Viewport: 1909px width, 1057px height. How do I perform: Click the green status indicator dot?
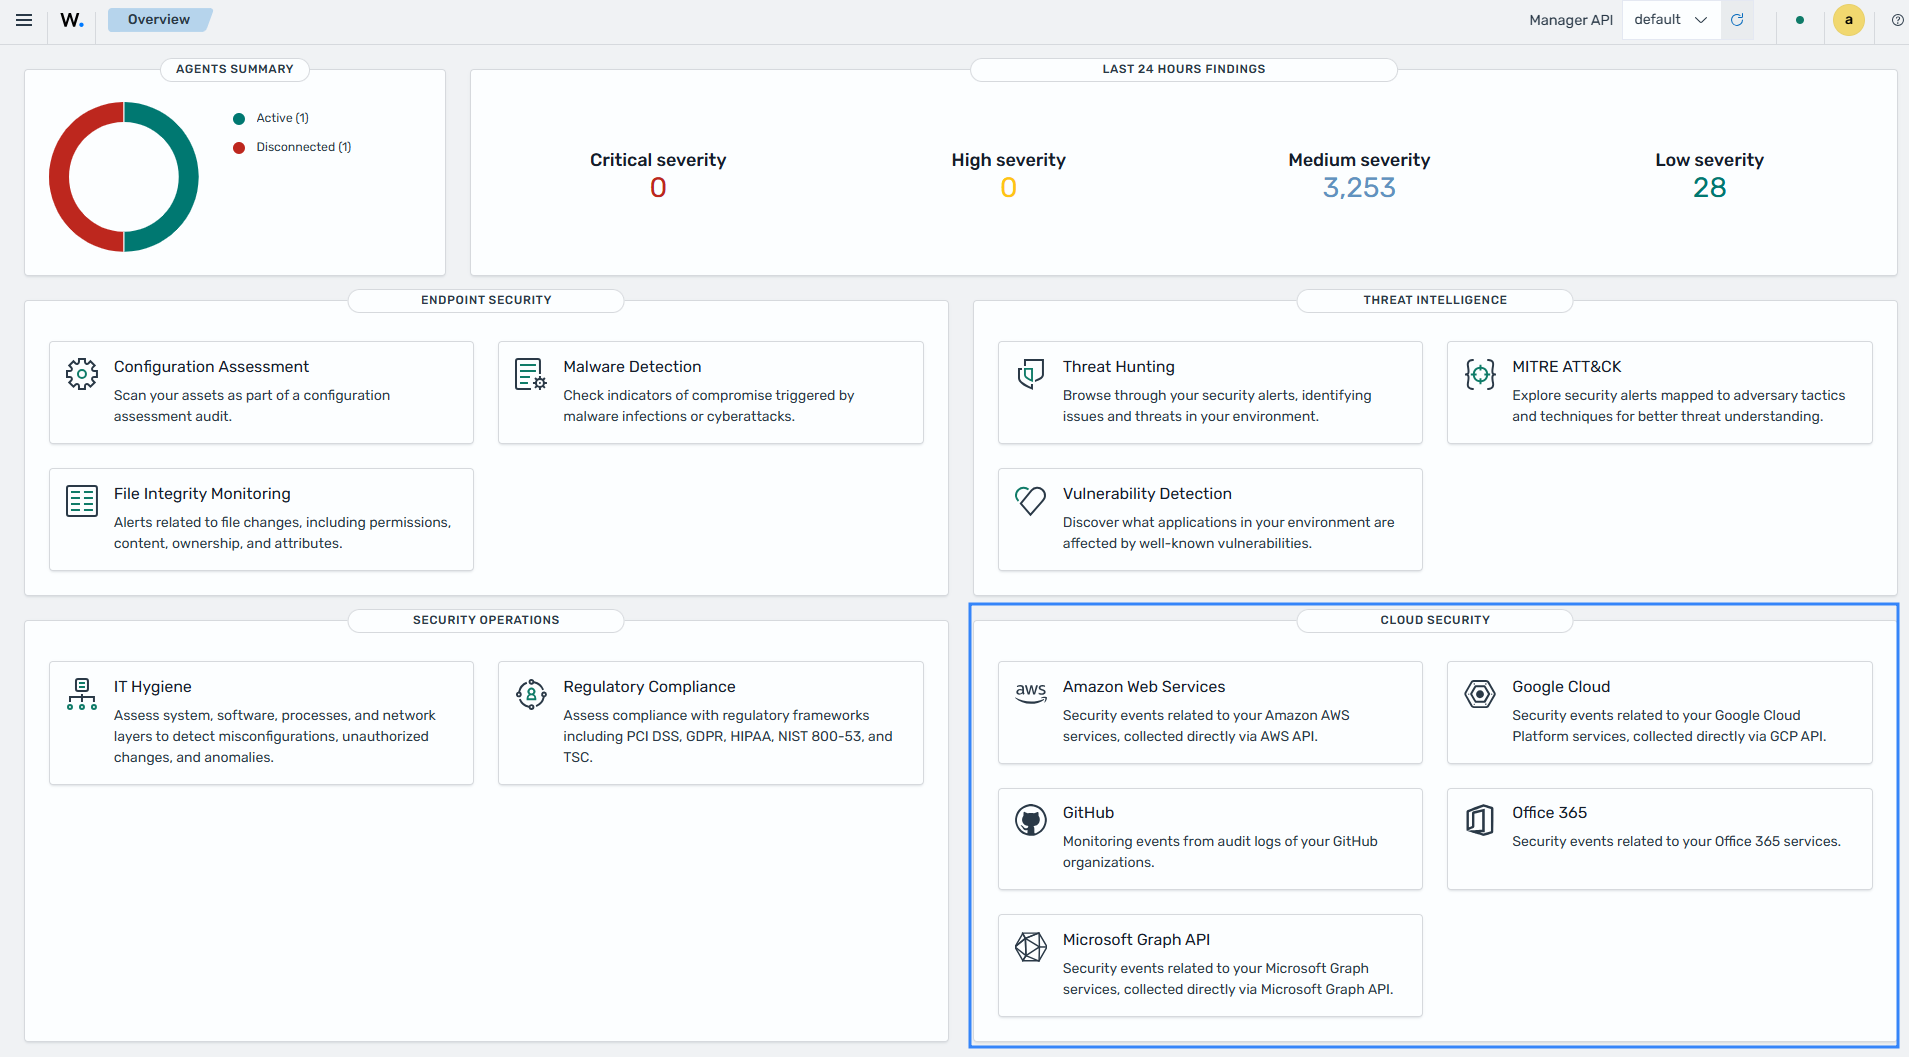pos(1800,20)
